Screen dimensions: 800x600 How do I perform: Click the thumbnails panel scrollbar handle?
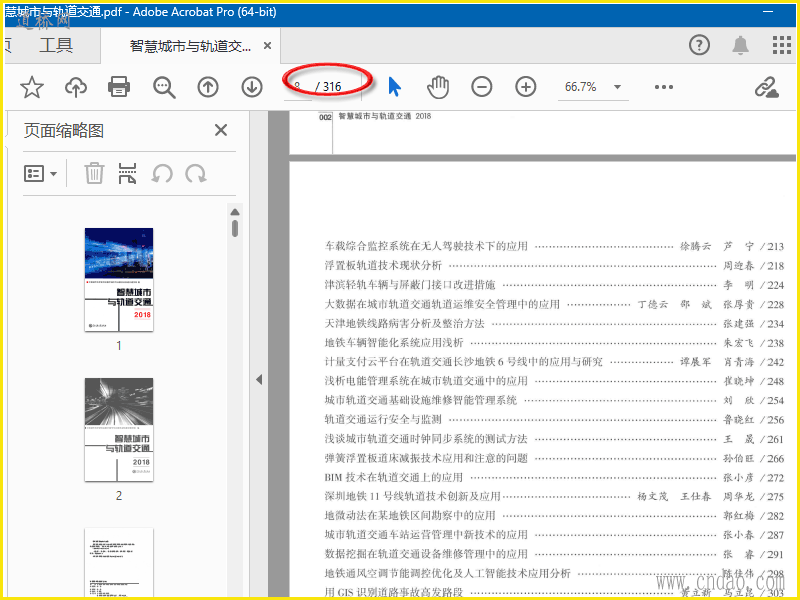click(x=235, y=228)
